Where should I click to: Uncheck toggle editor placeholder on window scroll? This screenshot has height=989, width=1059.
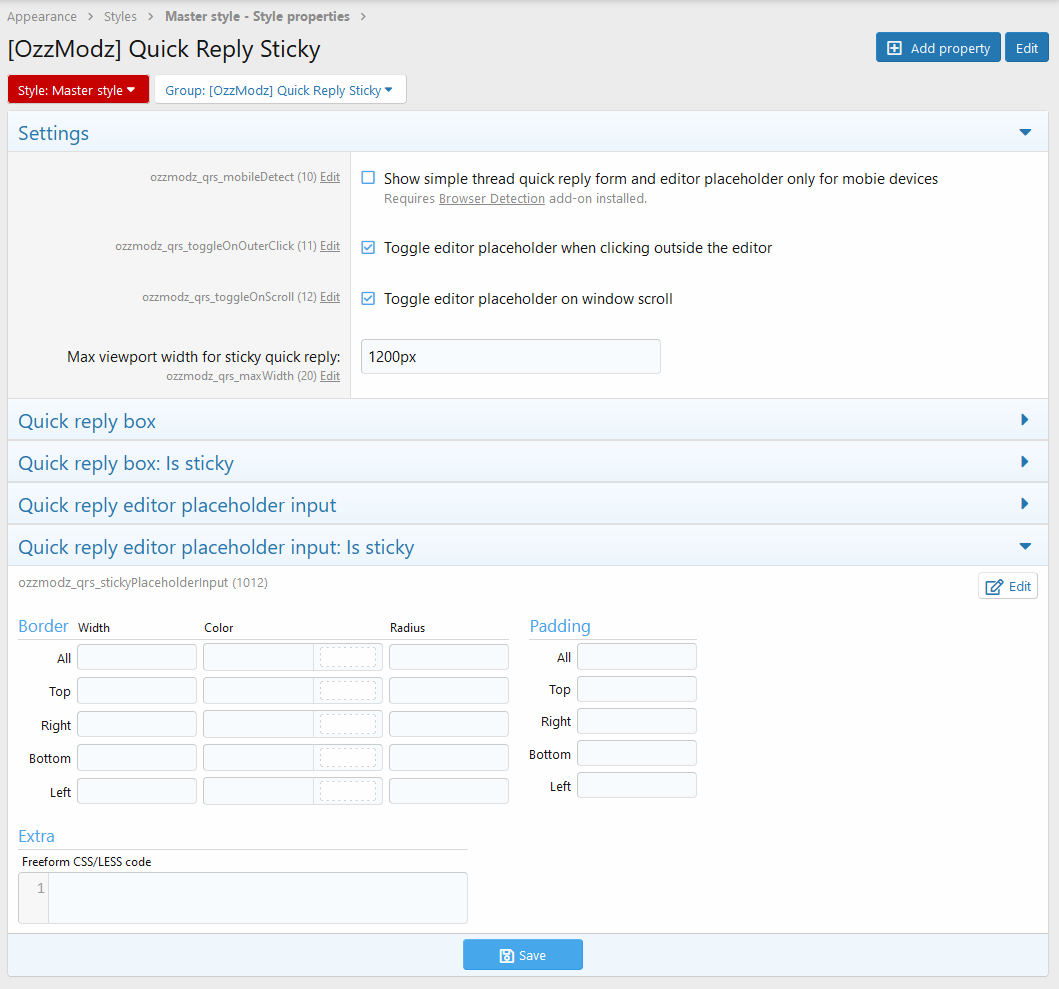368,298
